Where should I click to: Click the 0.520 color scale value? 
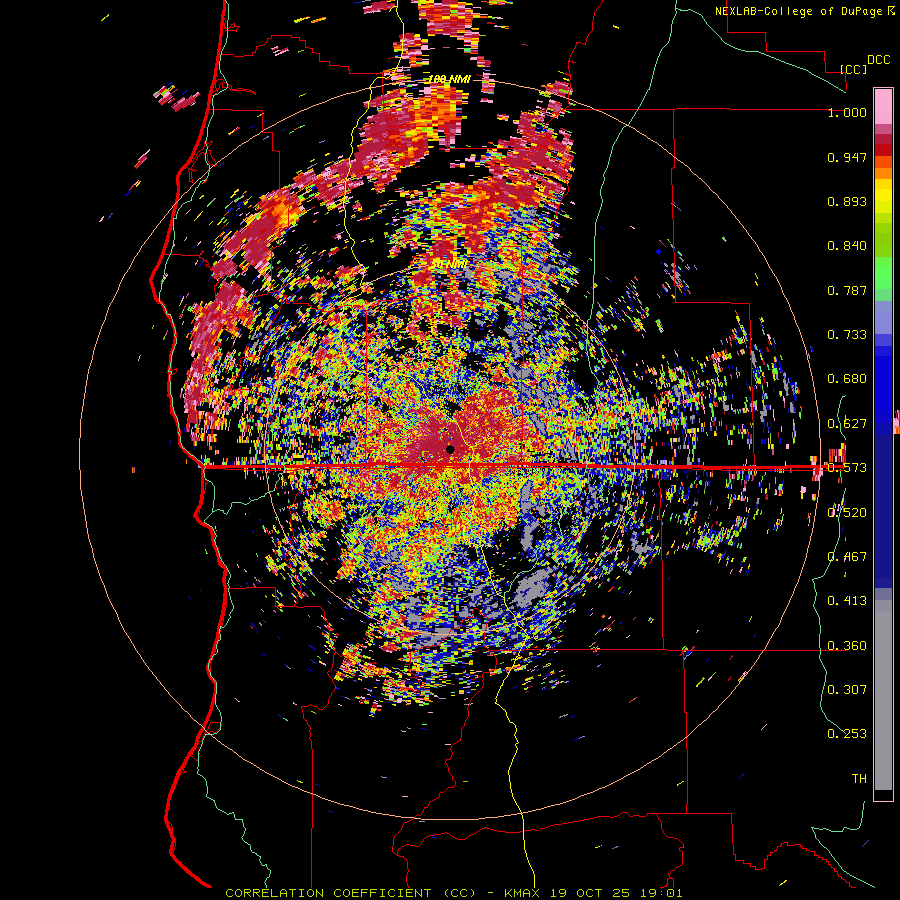847,513
